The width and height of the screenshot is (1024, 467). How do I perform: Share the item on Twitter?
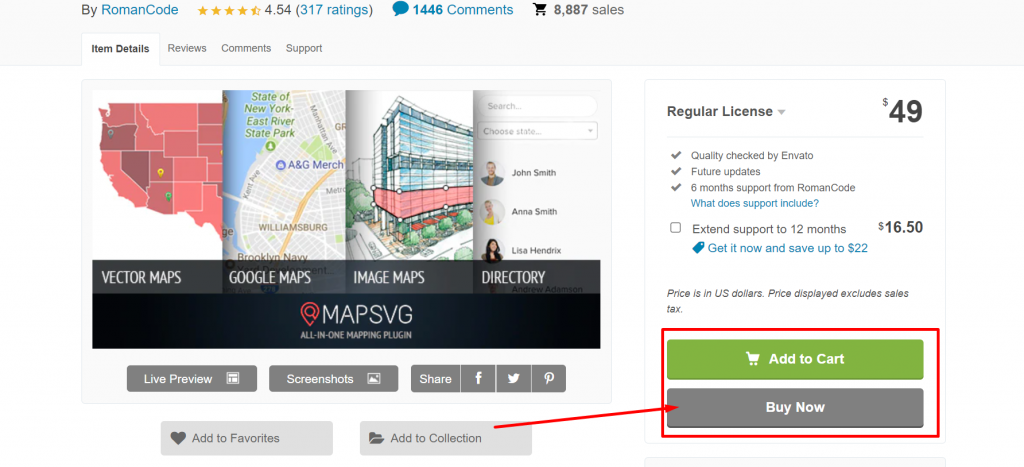coord(513,379)
